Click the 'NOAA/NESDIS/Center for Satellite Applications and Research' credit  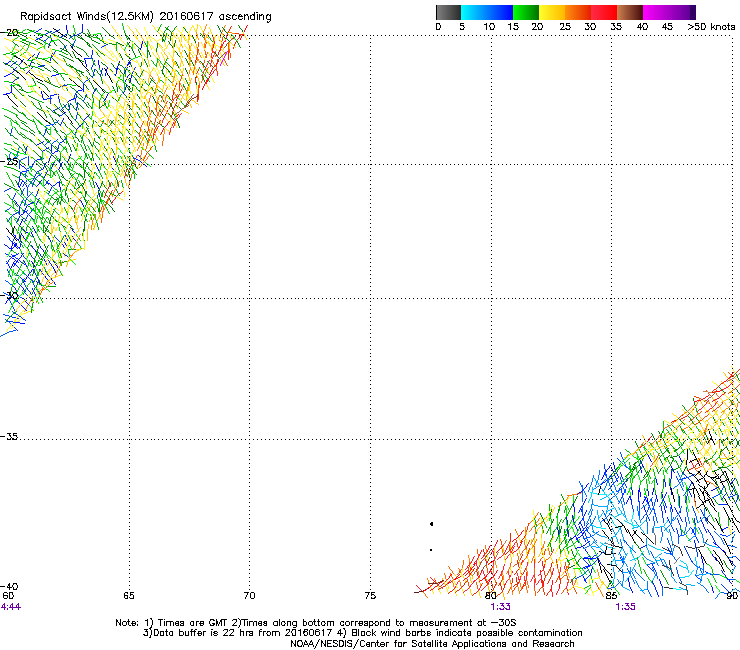point(432,644)
